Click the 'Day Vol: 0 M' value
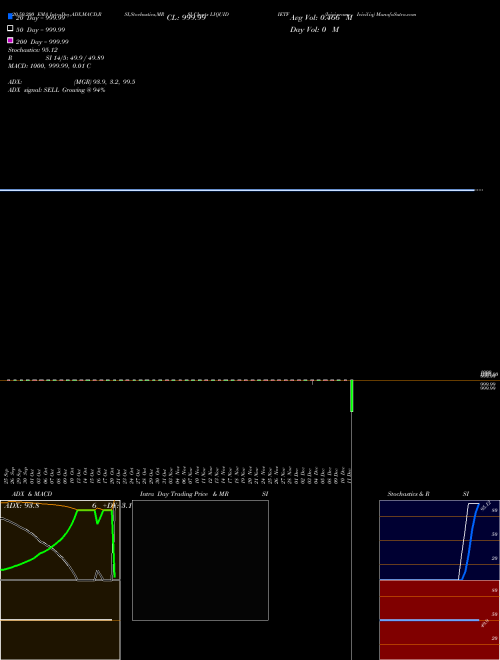The width and height of the screenshot is (500, 660). coord(314,29)
